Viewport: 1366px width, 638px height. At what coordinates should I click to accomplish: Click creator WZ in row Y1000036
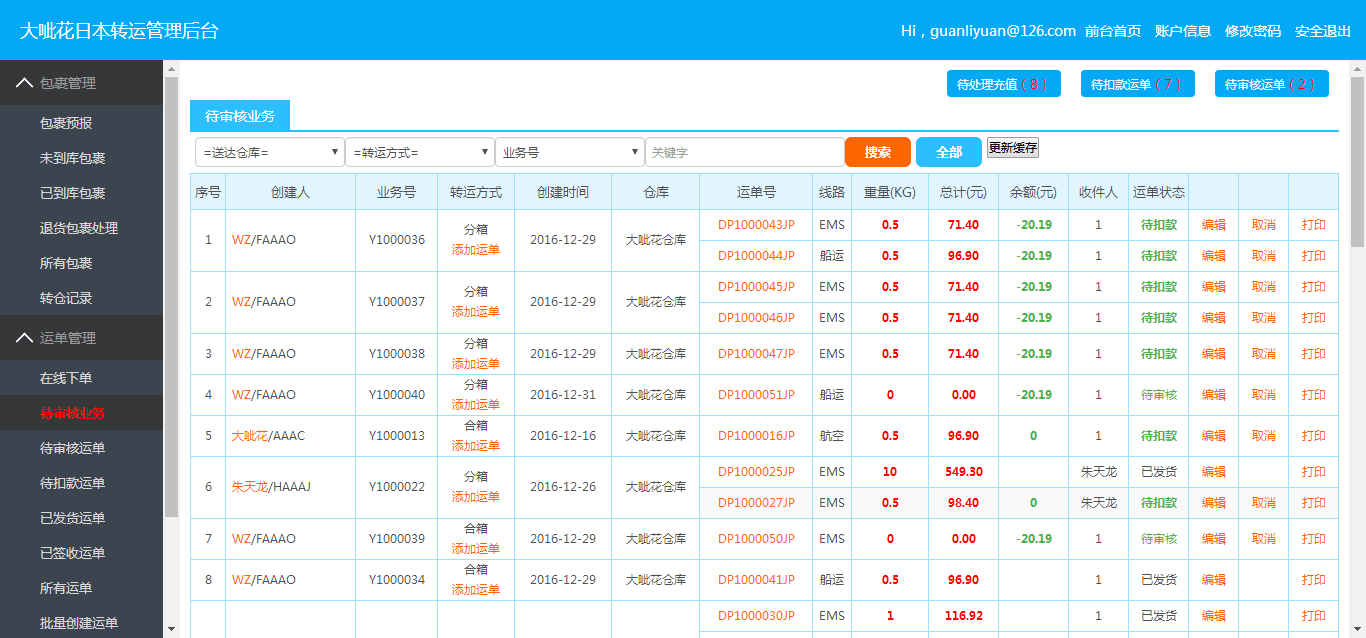click(240, 240)
